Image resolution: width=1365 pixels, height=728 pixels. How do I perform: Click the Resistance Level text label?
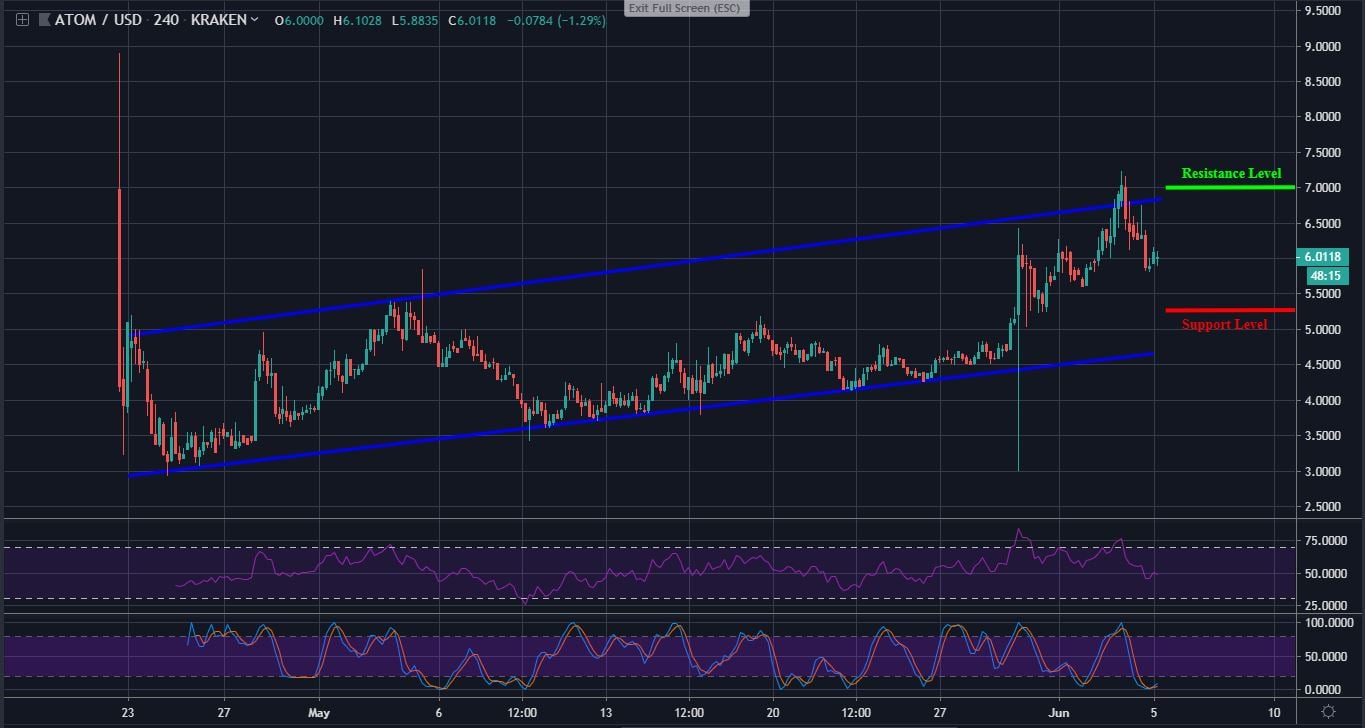click(1231, 173)
